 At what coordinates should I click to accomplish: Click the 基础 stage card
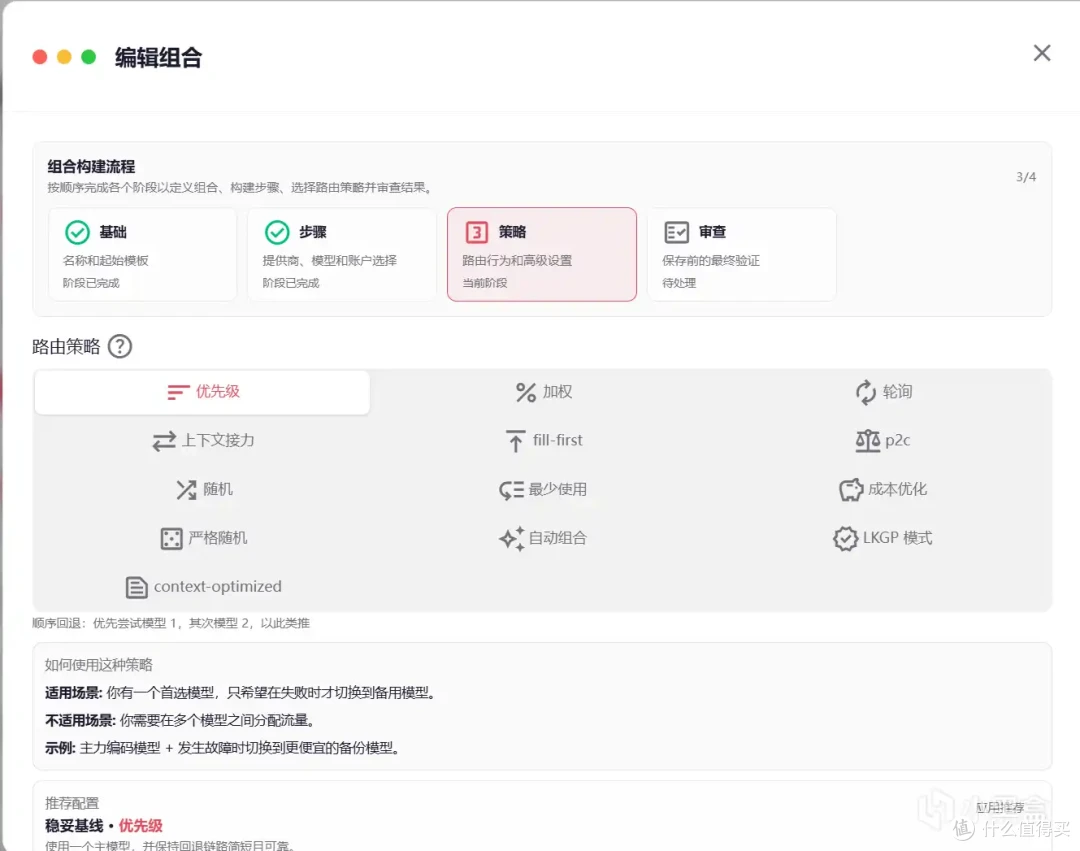coord(143,255)
